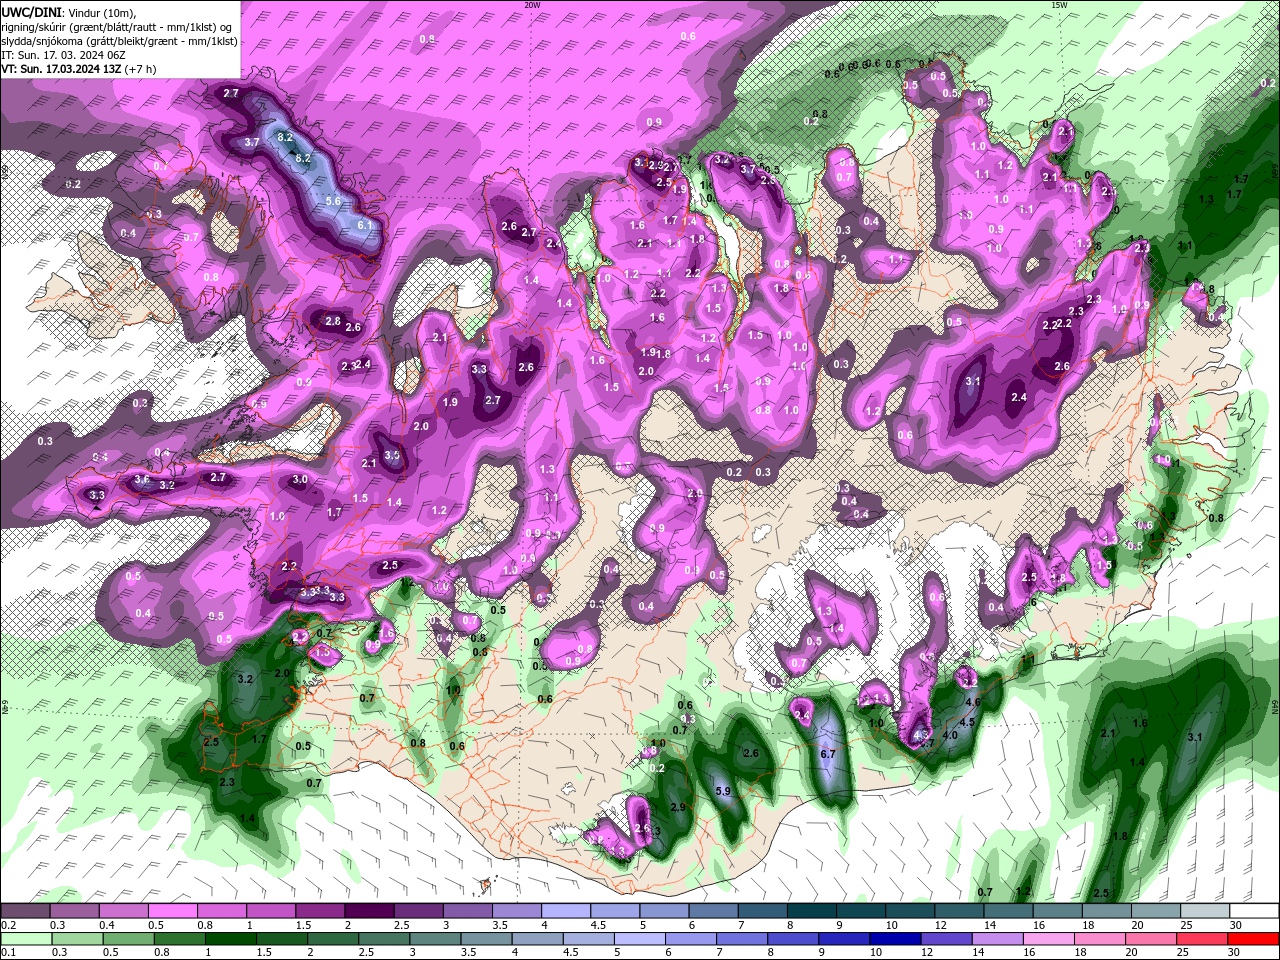Click the 6.7 precipitation value on map
The width and height of the screenshot is (1280, 960).
pyautogui.click(x=827, y=754)
